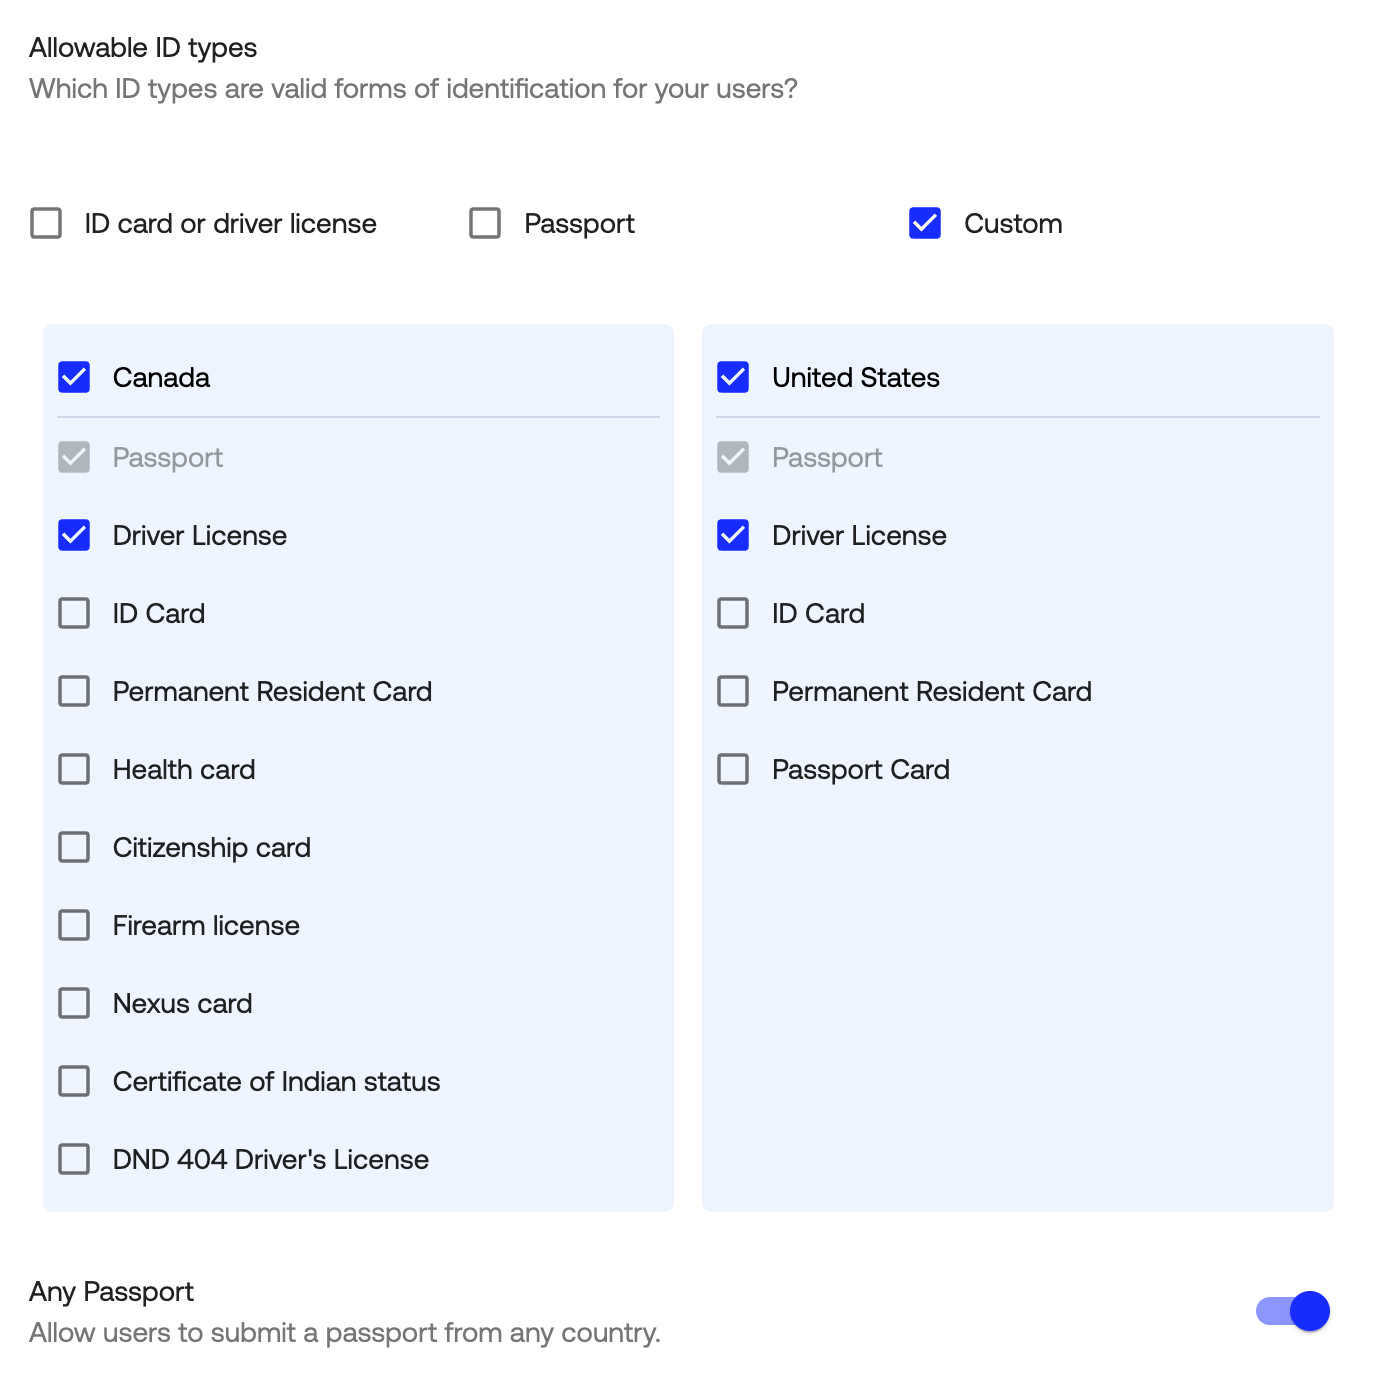Uncheck the Custom ID type checkbox
The width and height of the screenshot is (1378, 1398).
925,223
